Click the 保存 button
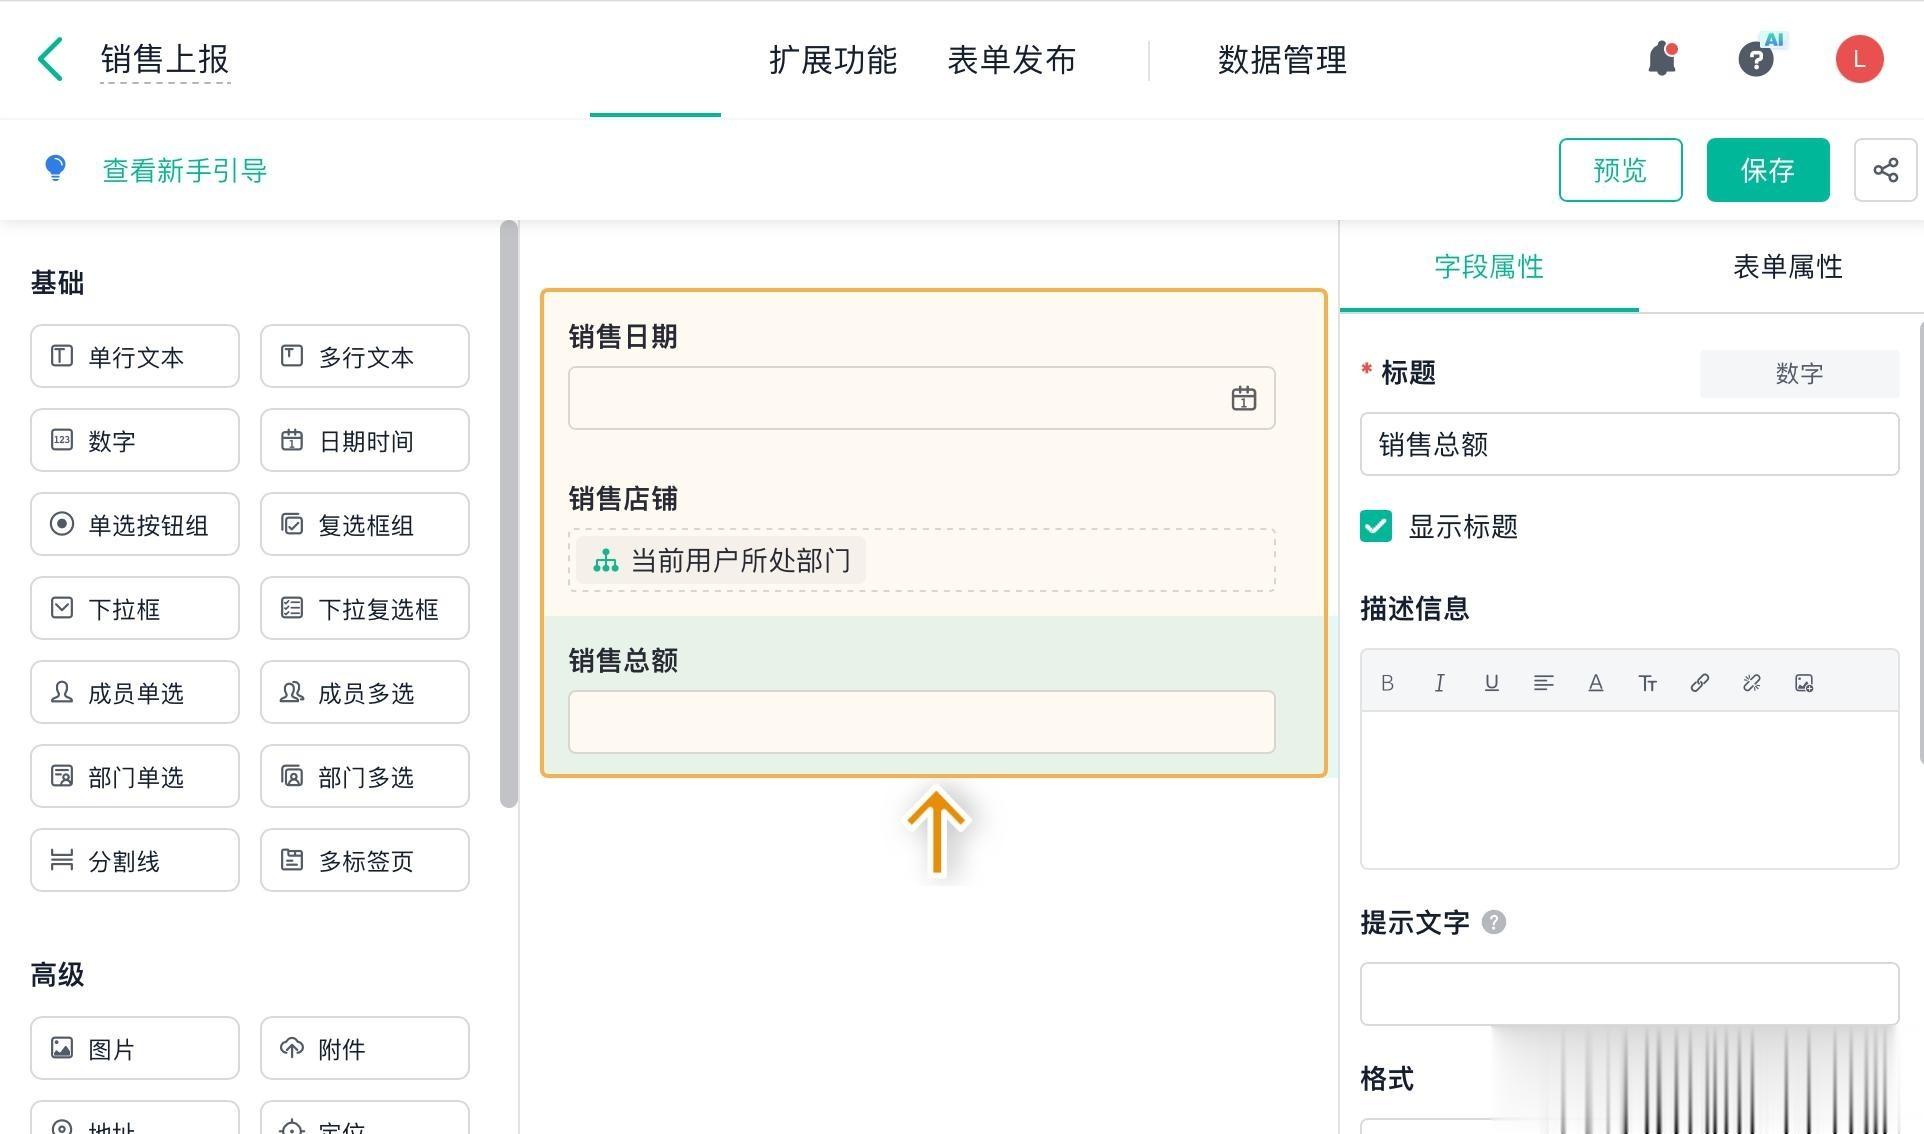 pos(1767,170)
